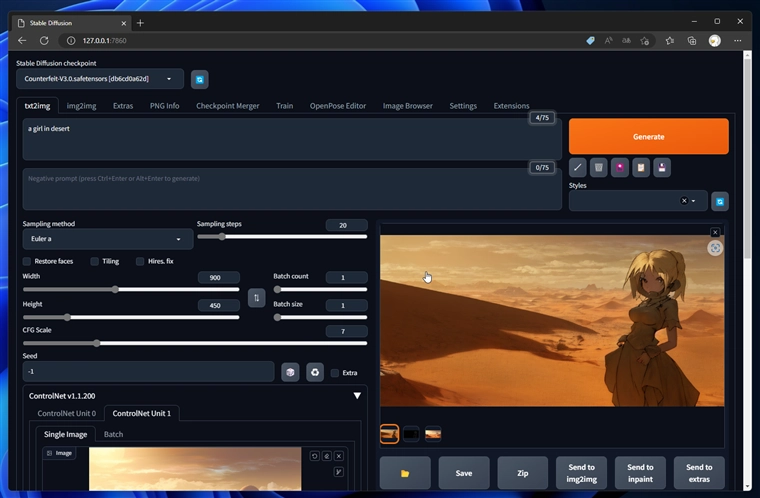Click the orange Generate button
The width and height of the screenshot is (760, 498).
(648, 136)
